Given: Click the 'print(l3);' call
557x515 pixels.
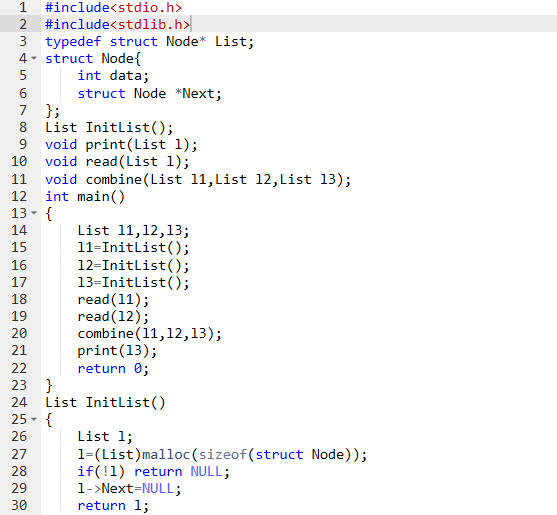Looking at the screenshot, I should click(x=117, y=351).
